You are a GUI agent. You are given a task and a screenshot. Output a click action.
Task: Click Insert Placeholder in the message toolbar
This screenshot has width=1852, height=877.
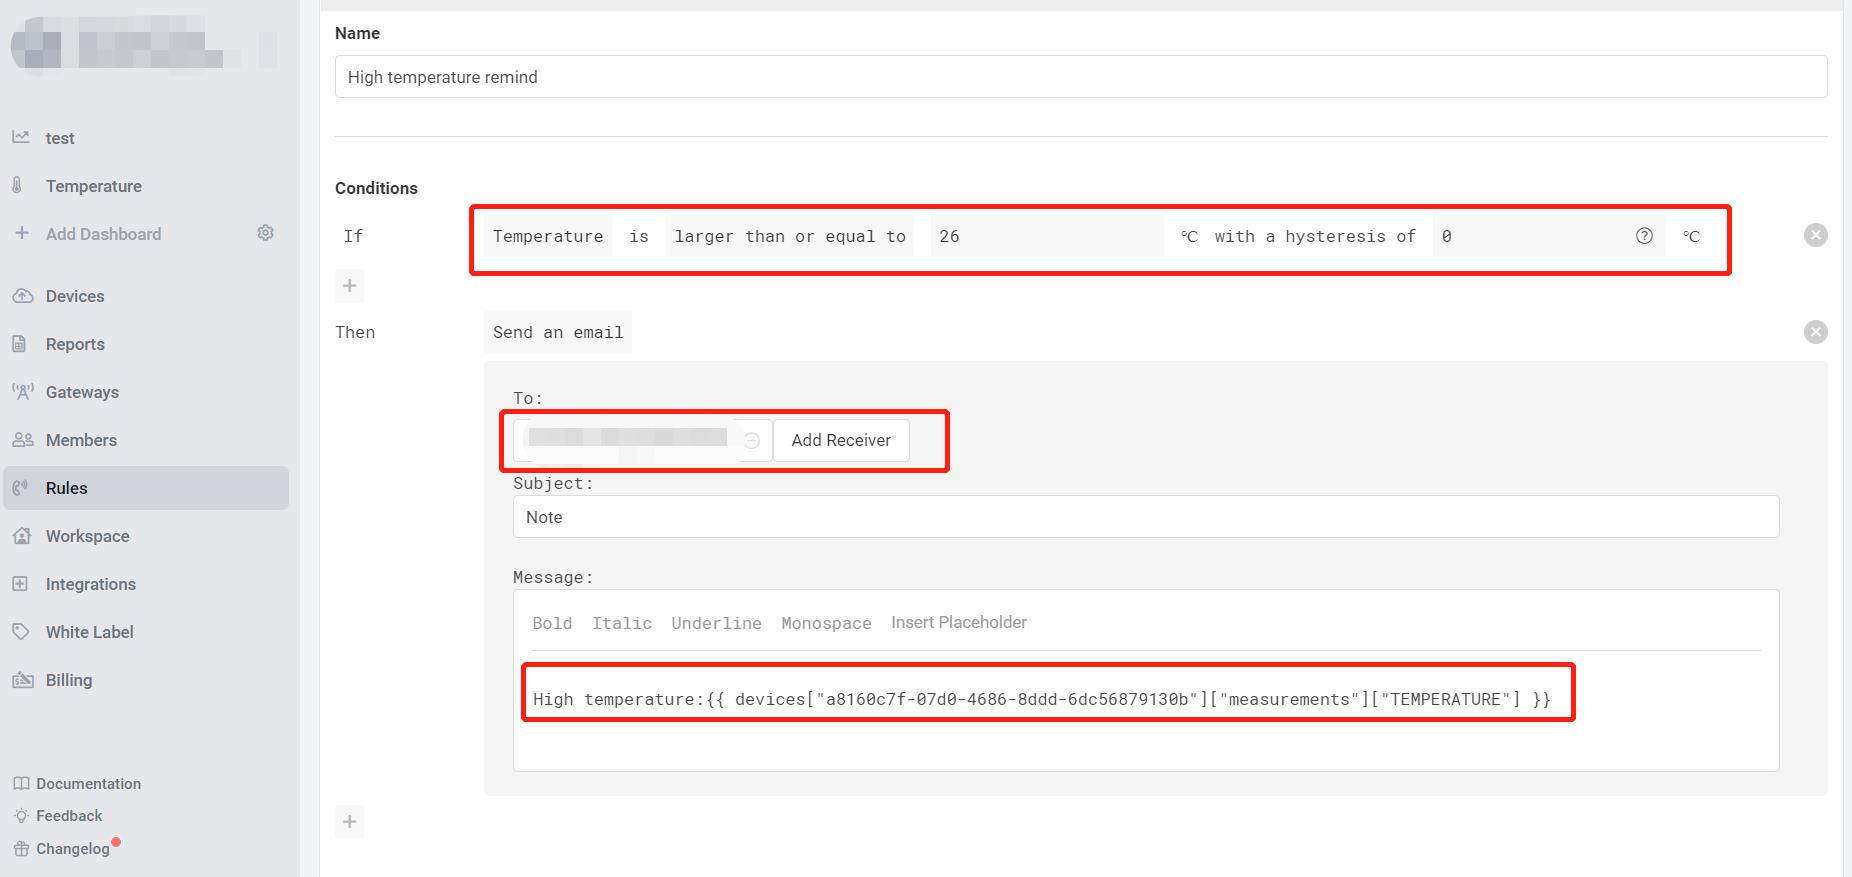pyautogui.click(x=958, y=622)
